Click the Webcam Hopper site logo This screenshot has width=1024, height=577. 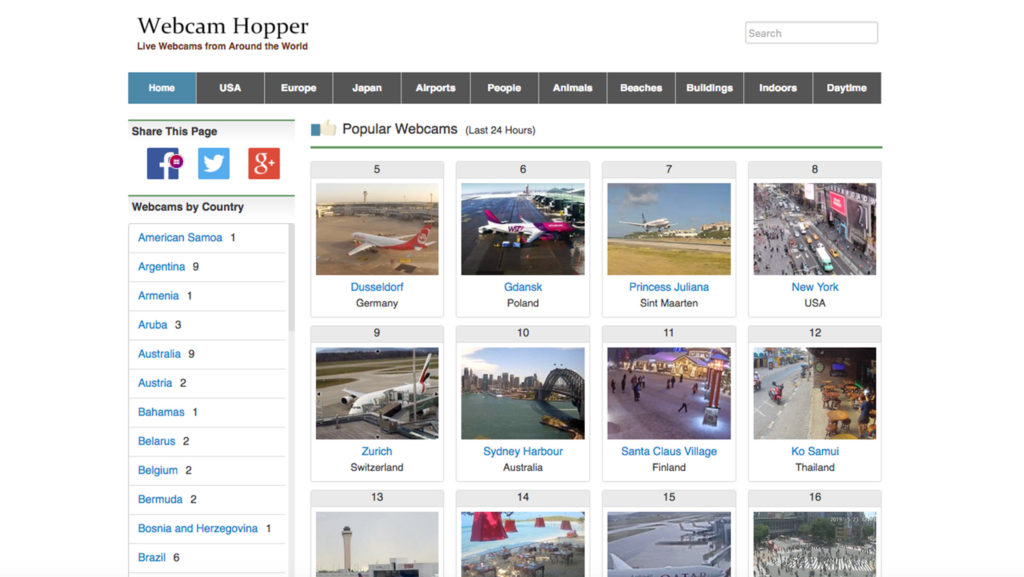tap(223, 26)
